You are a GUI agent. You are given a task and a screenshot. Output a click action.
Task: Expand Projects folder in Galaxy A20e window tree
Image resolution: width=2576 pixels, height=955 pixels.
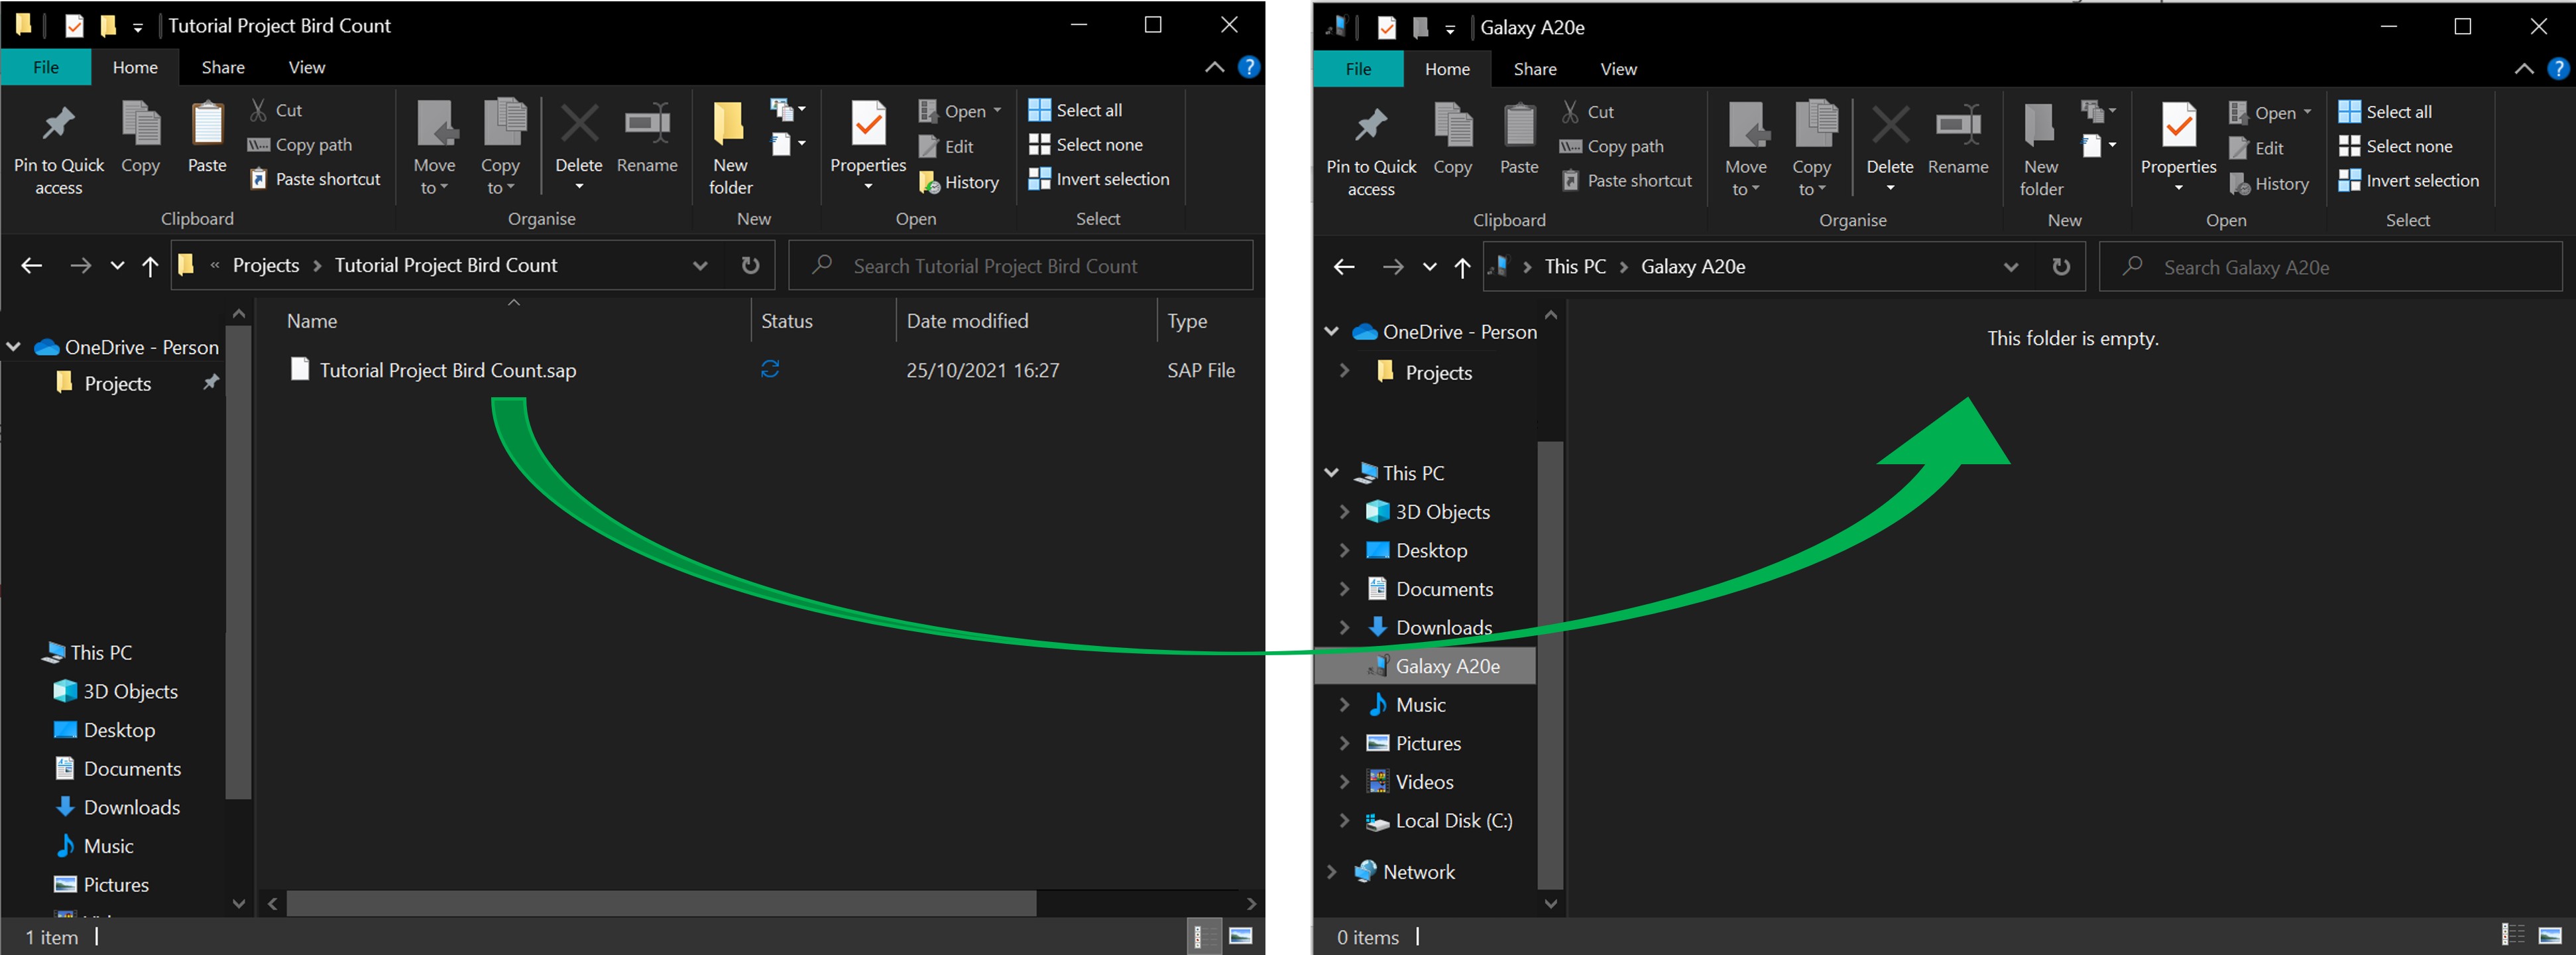pyautogui.click(x=1345, y=371)
